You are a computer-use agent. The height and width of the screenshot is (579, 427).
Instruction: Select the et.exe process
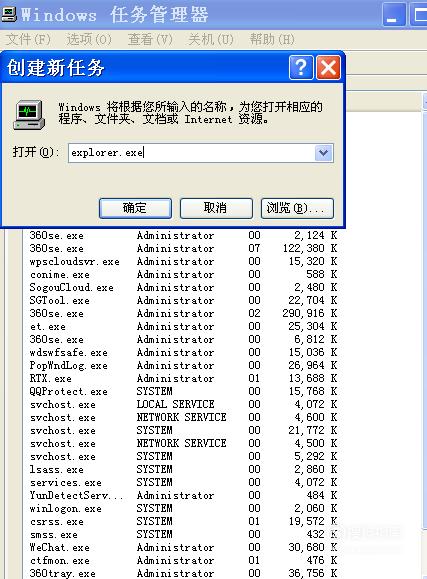pos(183,327)
